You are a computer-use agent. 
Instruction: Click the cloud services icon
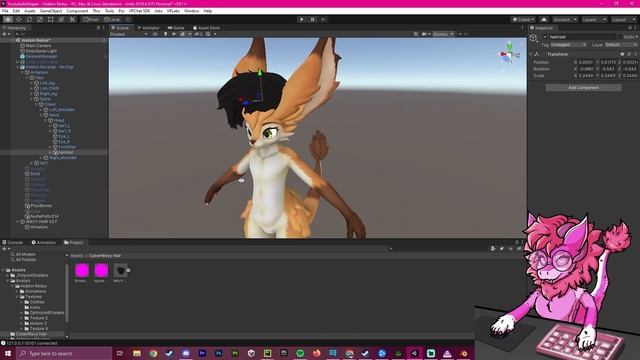coord(544,19)
